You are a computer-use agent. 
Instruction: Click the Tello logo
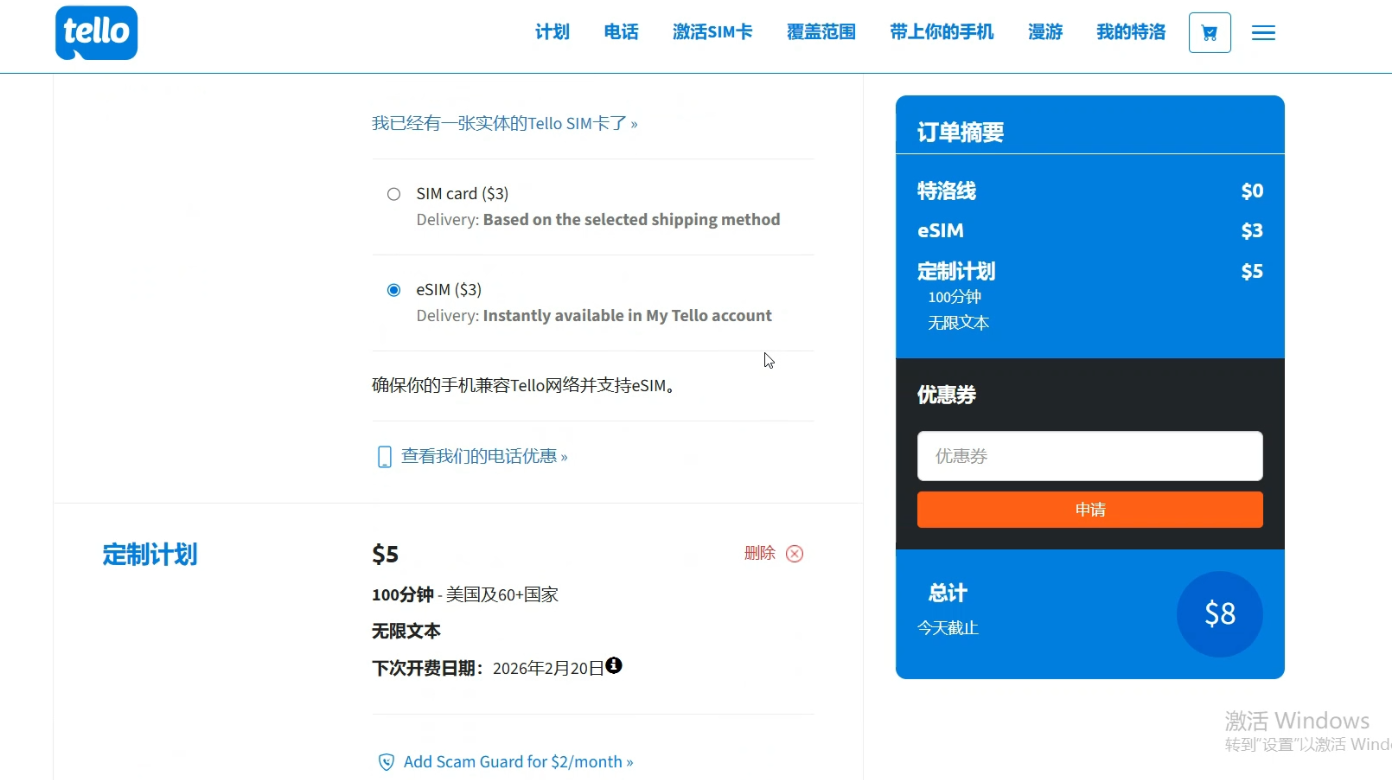tap(96, 33)
